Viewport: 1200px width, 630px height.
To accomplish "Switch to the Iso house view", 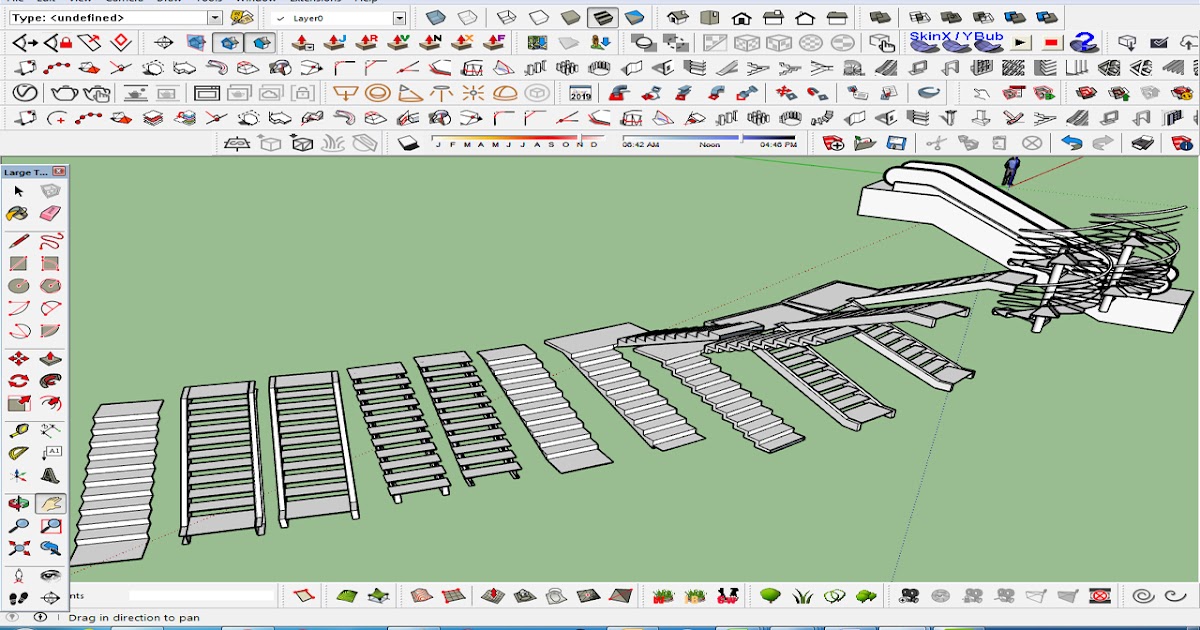I will [678, 18].
